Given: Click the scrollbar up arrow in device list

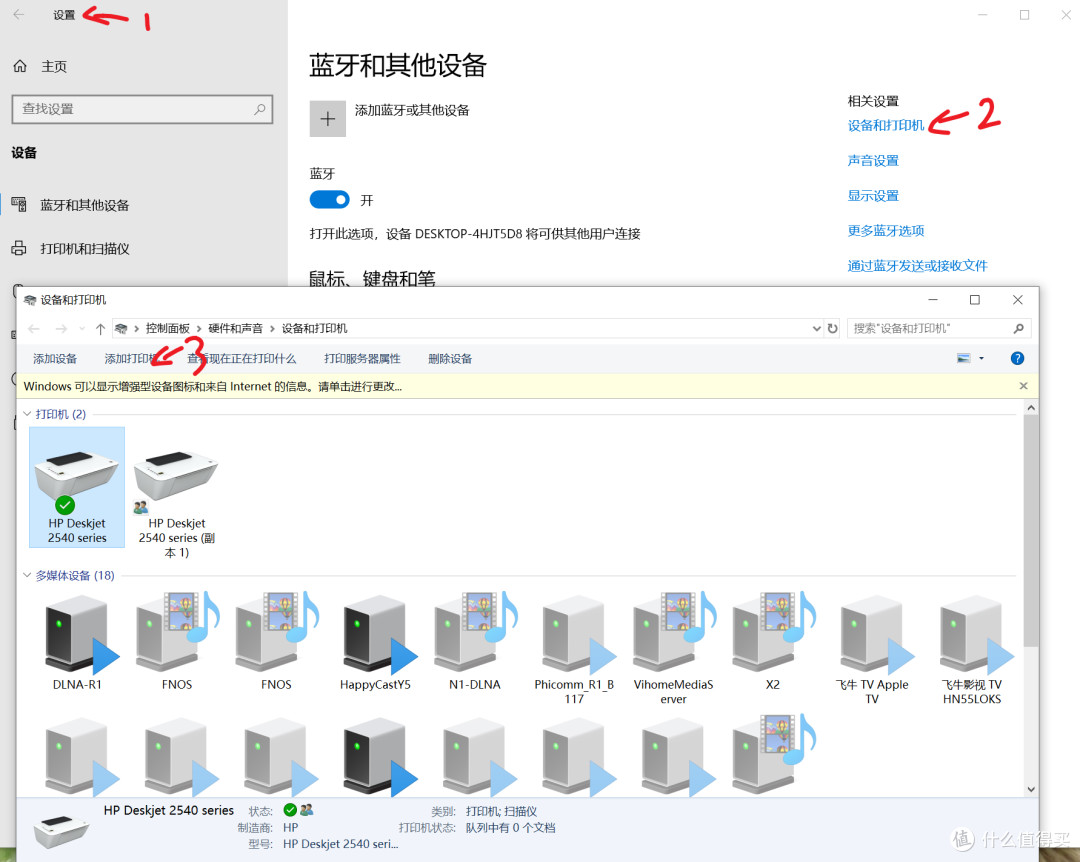Looking at the screenshot, I should click(x=1030, y=407).
